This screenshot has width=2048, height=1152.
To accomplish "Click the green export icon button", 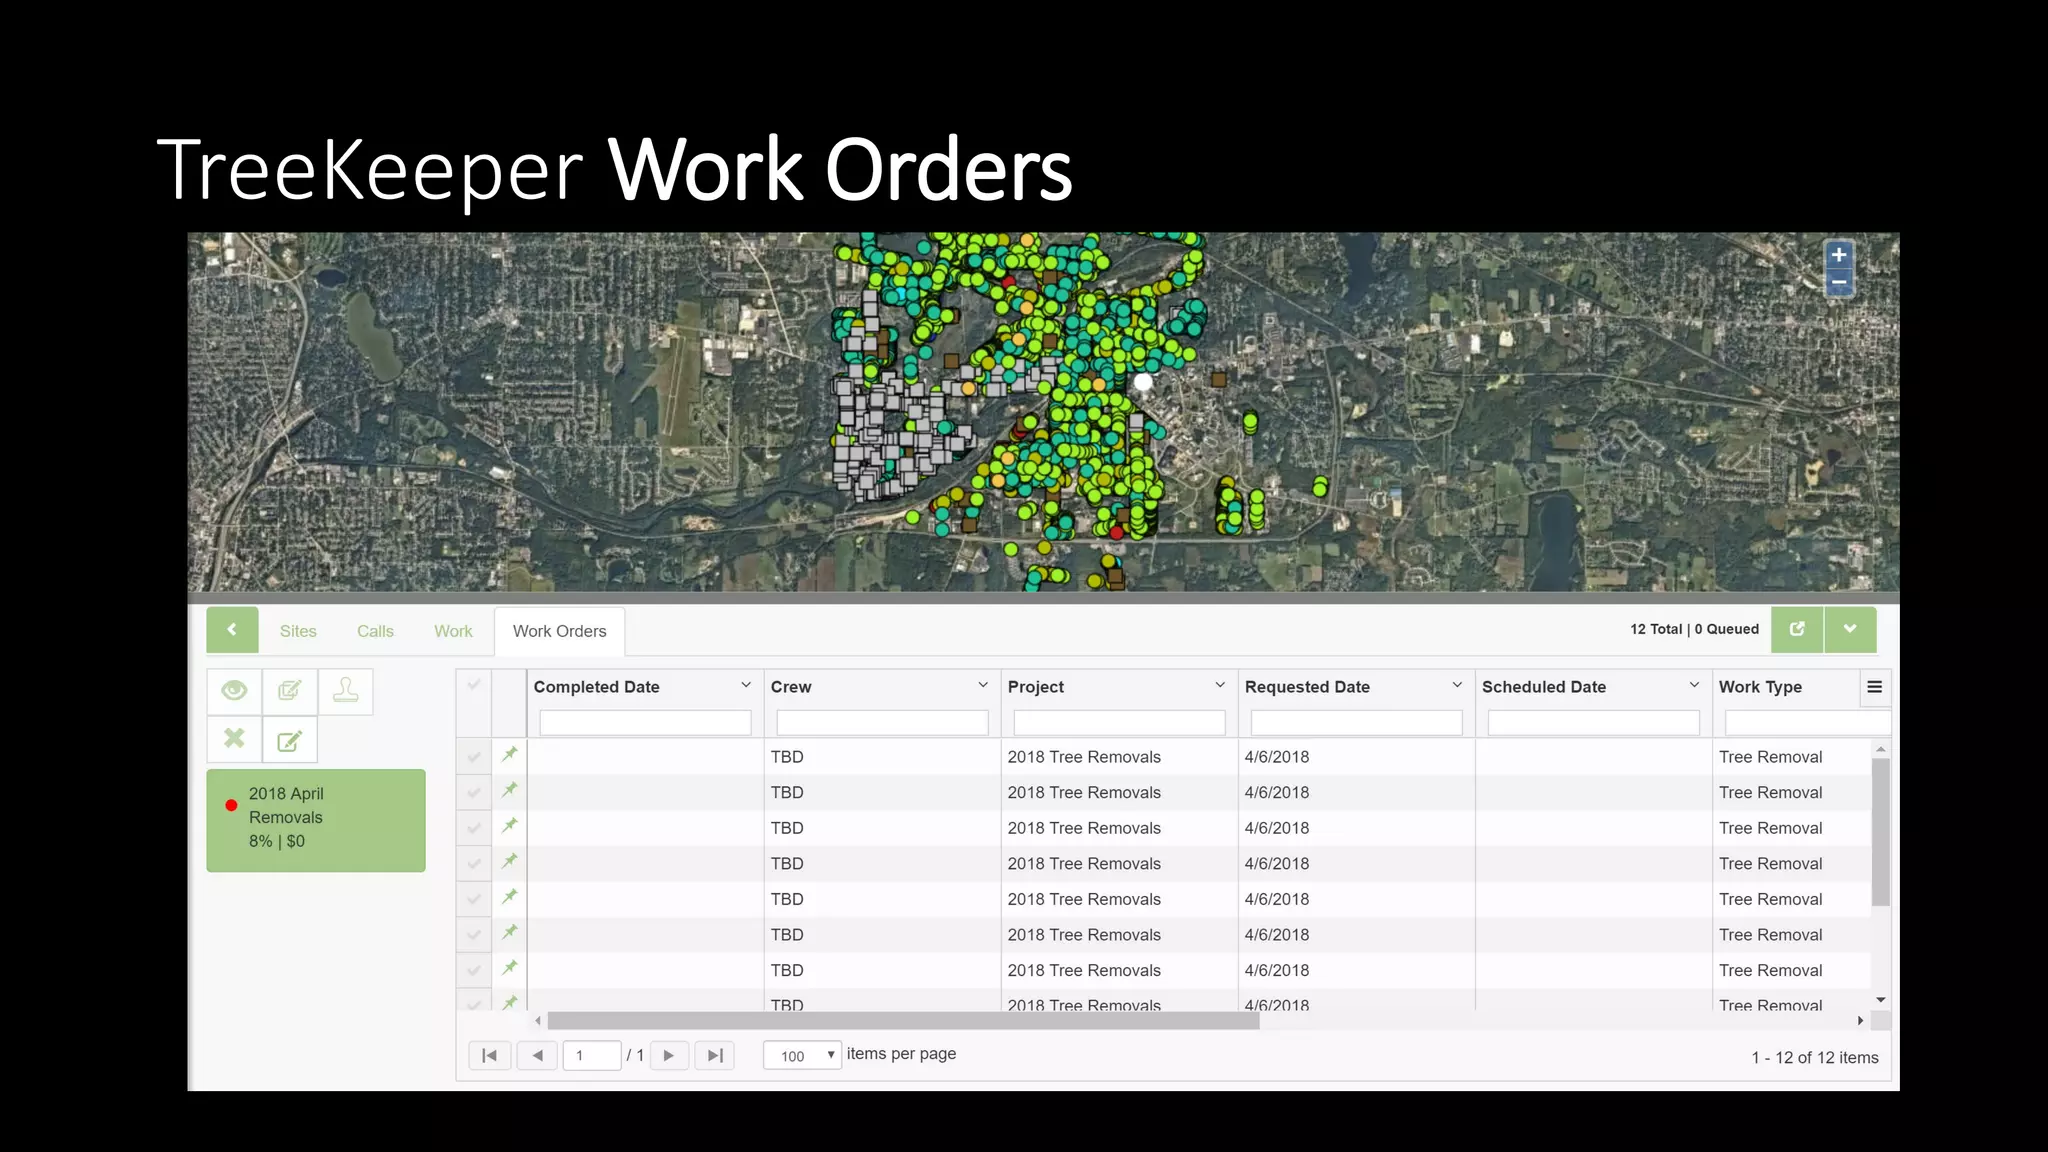I will 1797,629.
